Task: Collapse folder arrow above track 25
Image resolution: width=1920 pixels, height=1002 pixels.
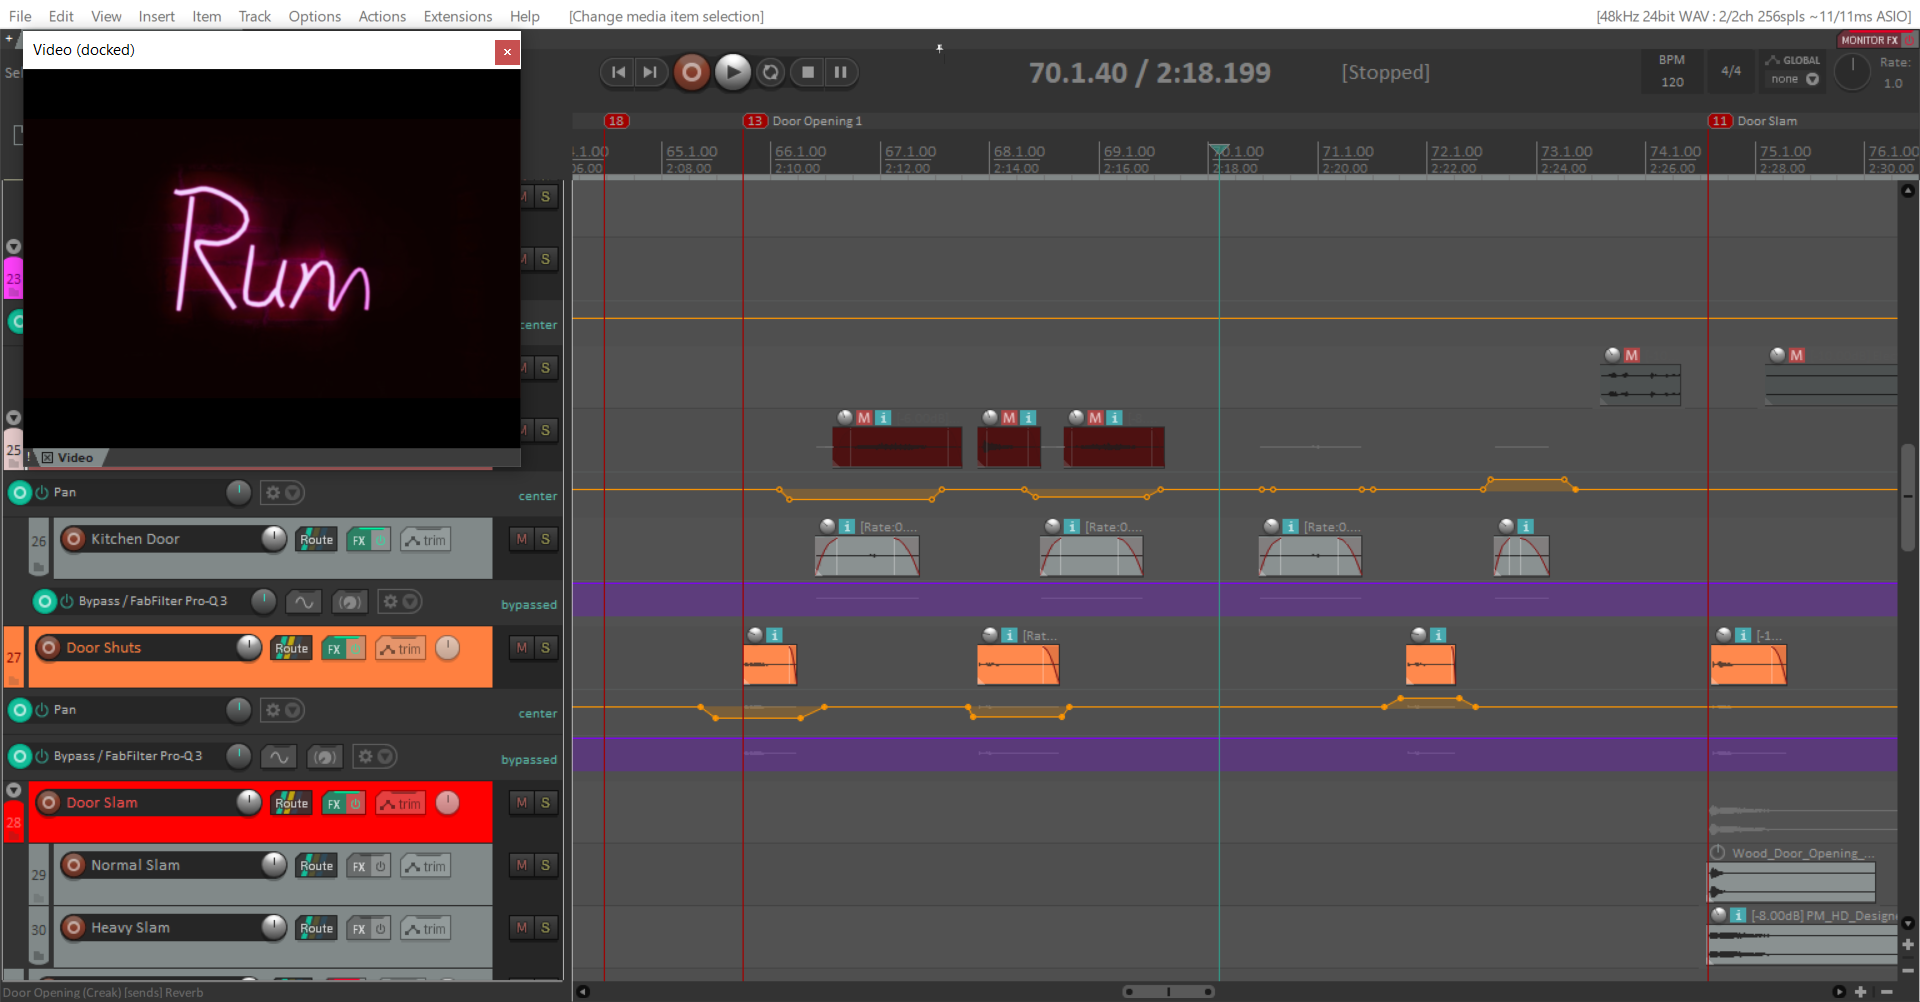Action: click(13, 418)
